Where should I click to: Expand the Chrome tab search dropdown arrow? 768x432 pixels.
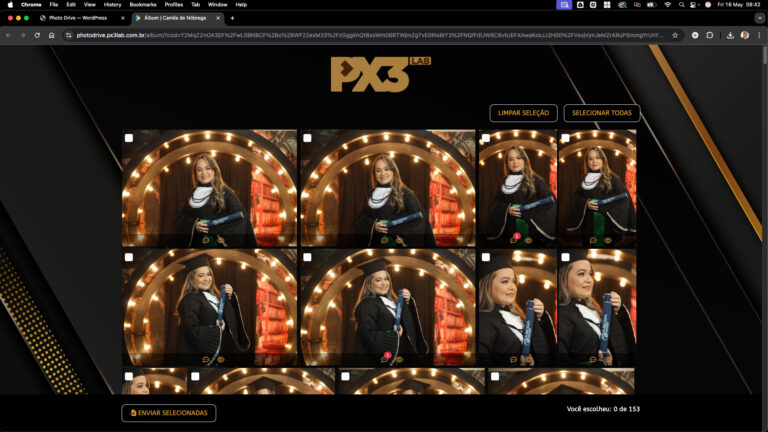click(760, 18)
